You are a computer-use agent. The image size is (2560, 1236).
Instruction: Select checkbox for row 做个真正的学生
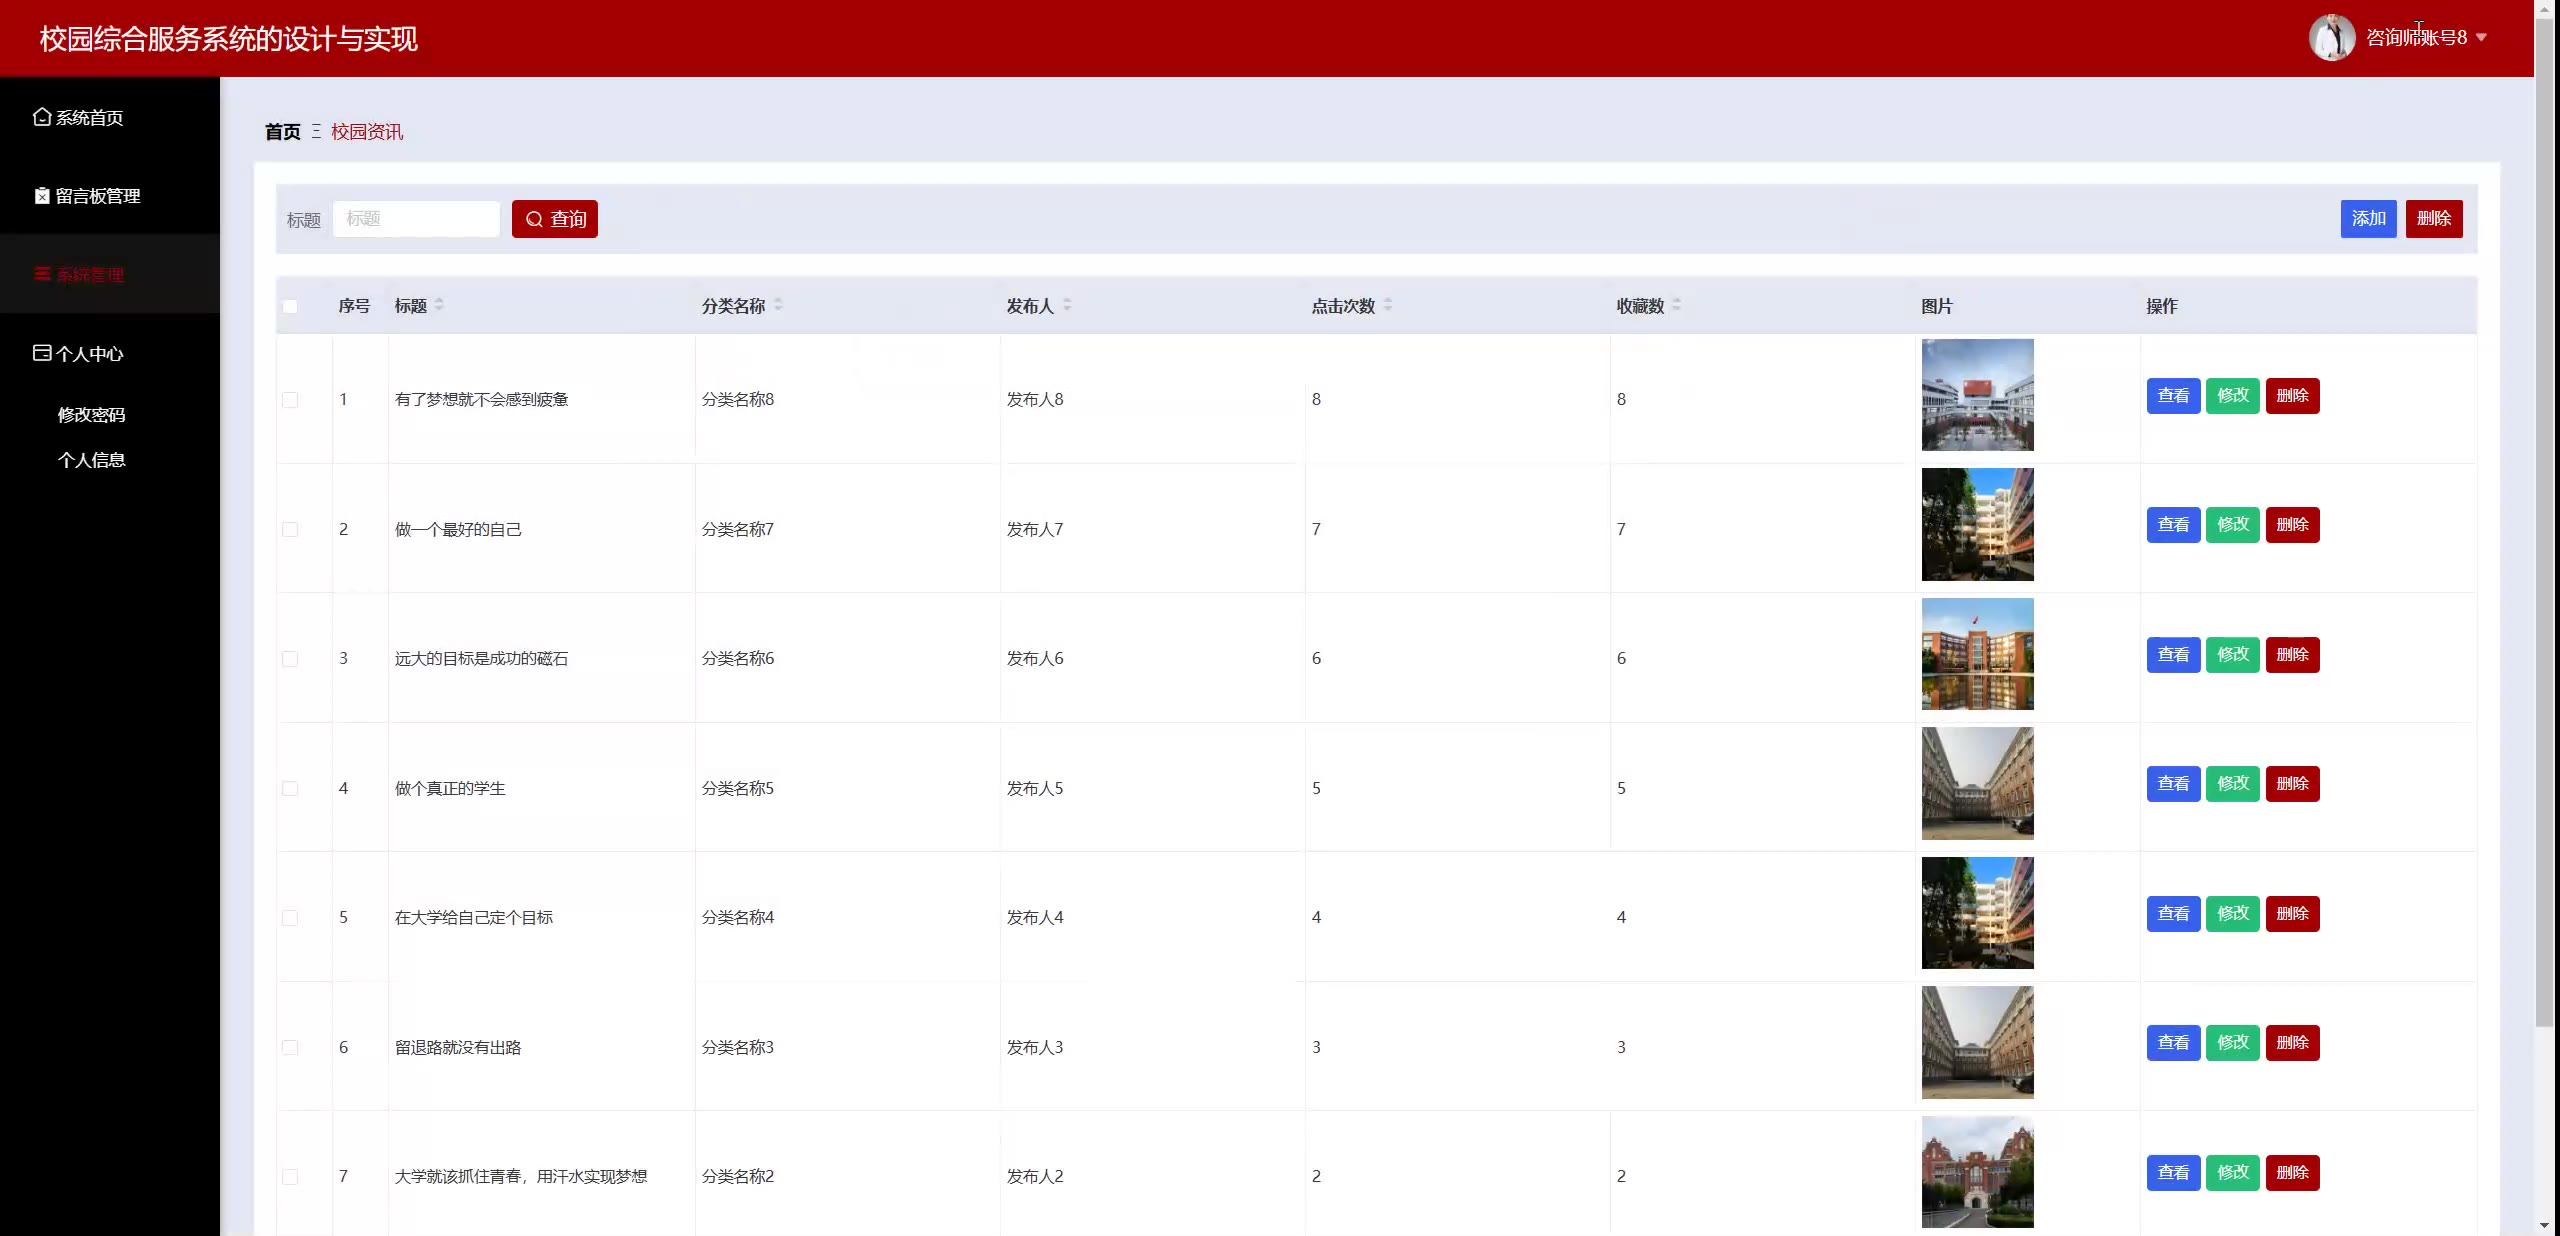[290, 788]
